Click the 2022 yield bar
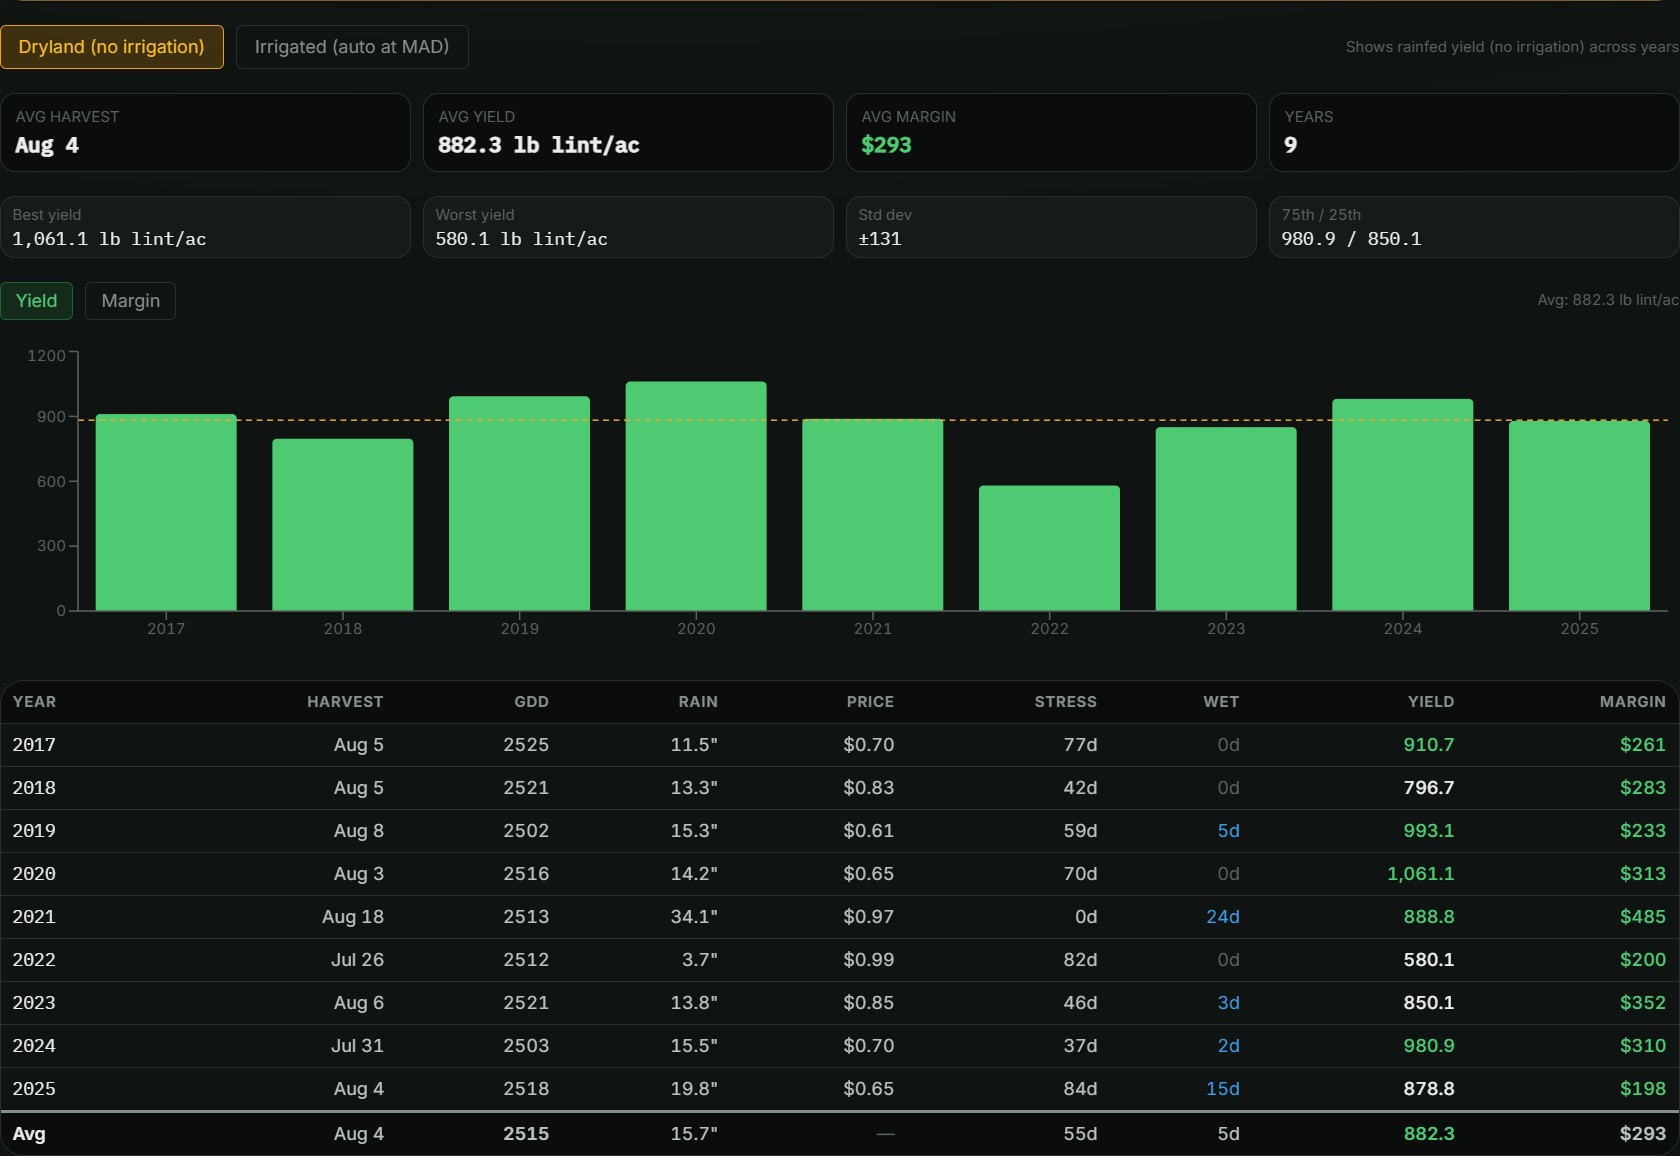 pyautogui.click(x=1049, y=548)
